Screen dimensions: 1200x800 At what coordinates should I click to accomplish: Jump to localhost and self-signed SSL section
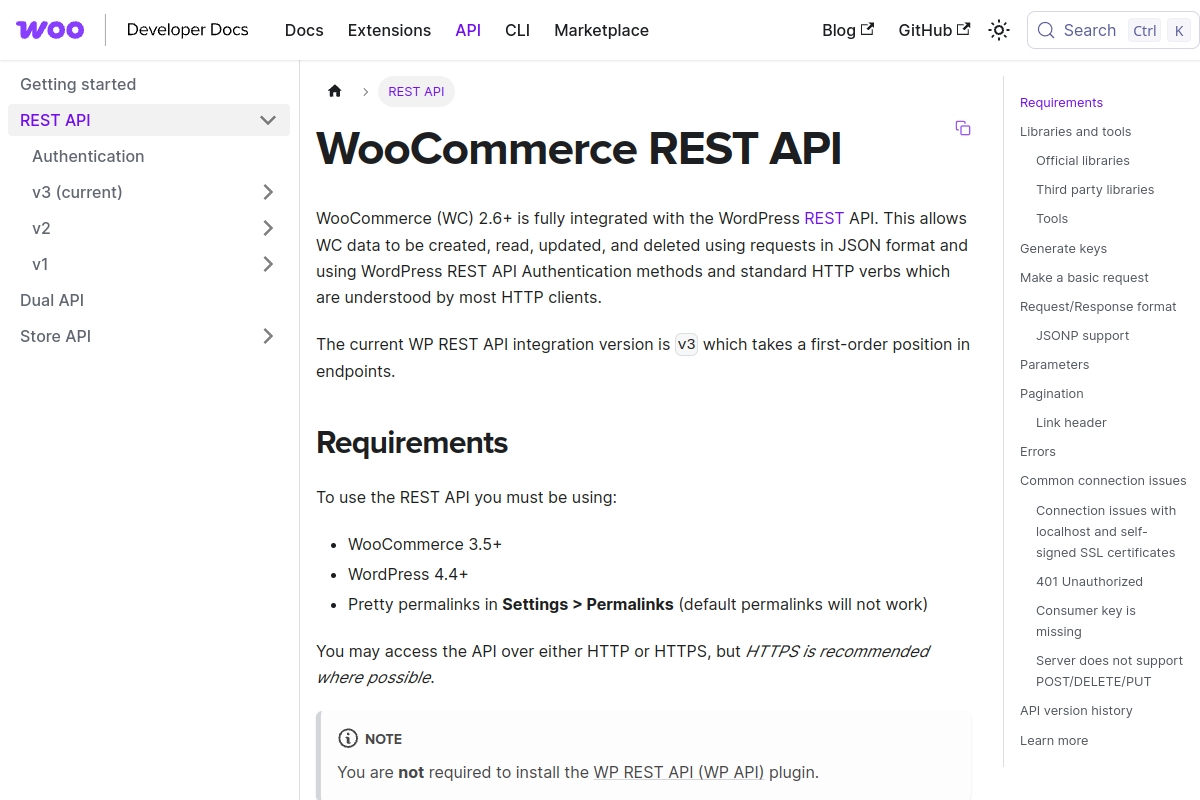coord(1106,531)
